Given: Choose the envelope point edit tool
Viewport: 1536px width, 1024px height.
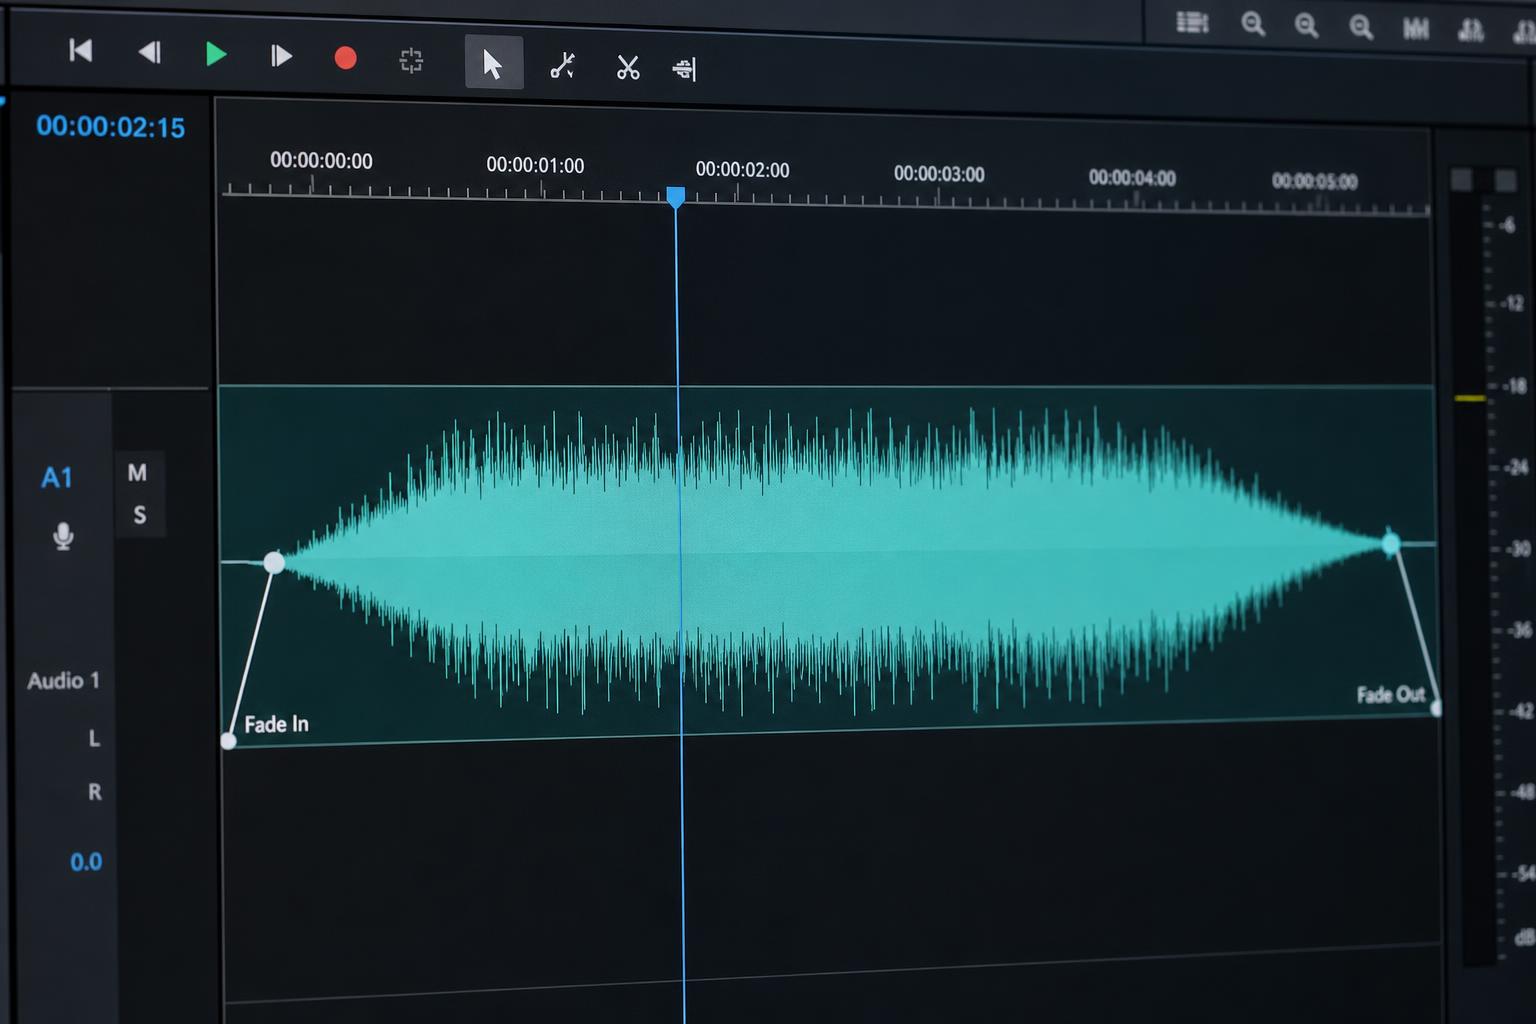Looking at the screenshot, I should 562,66.
